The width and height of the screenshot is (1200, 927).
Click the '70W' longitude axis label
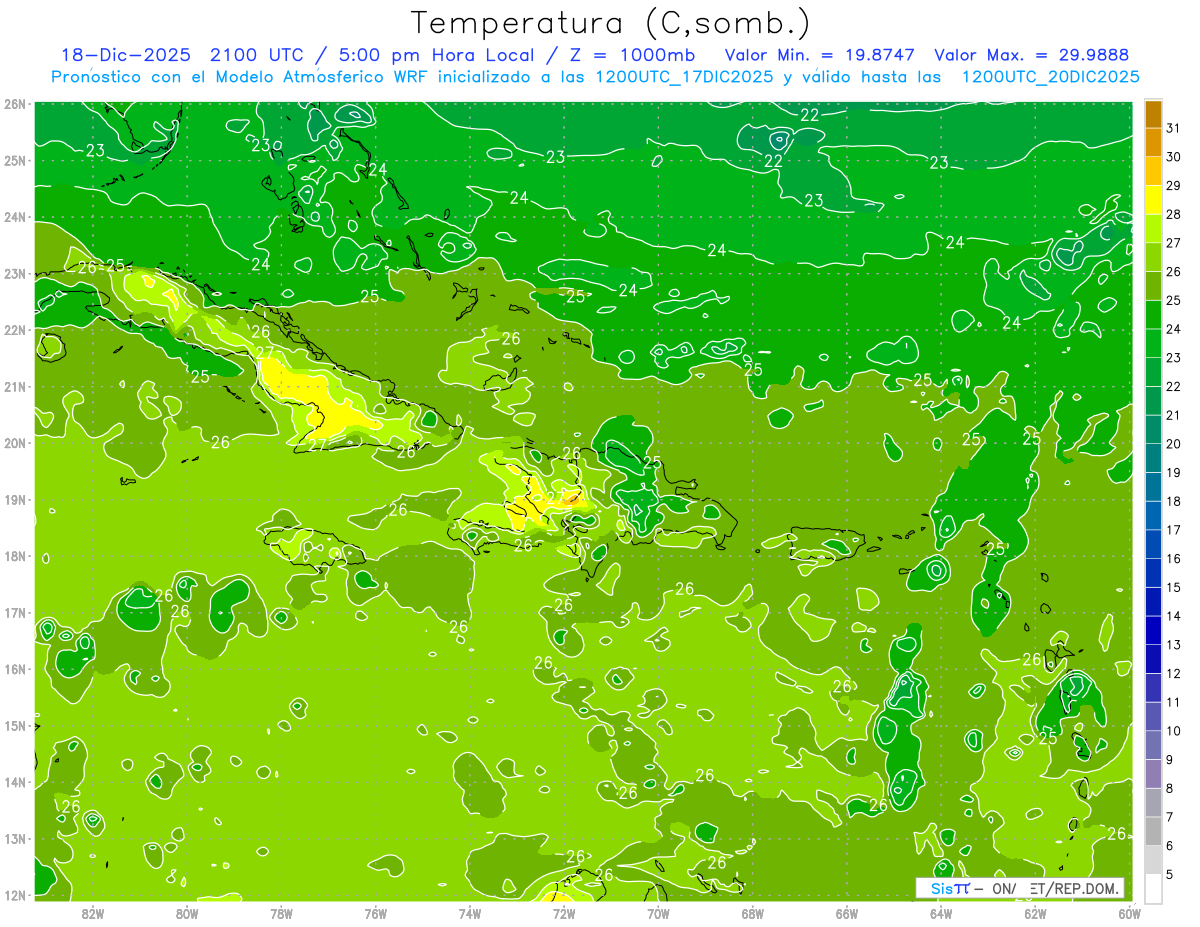(658, 913)
